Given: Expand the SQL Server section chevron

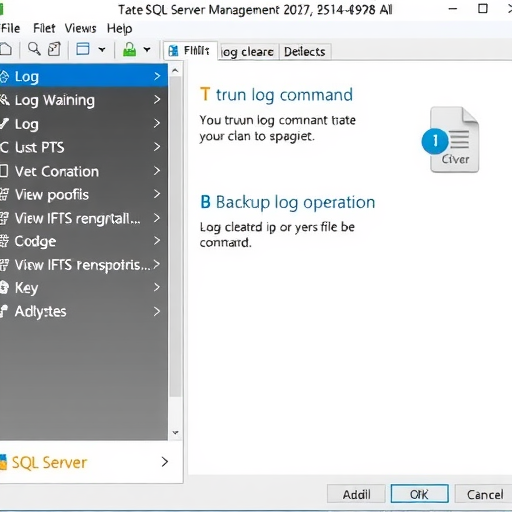Looking at the screenshot, I should 165,462.
